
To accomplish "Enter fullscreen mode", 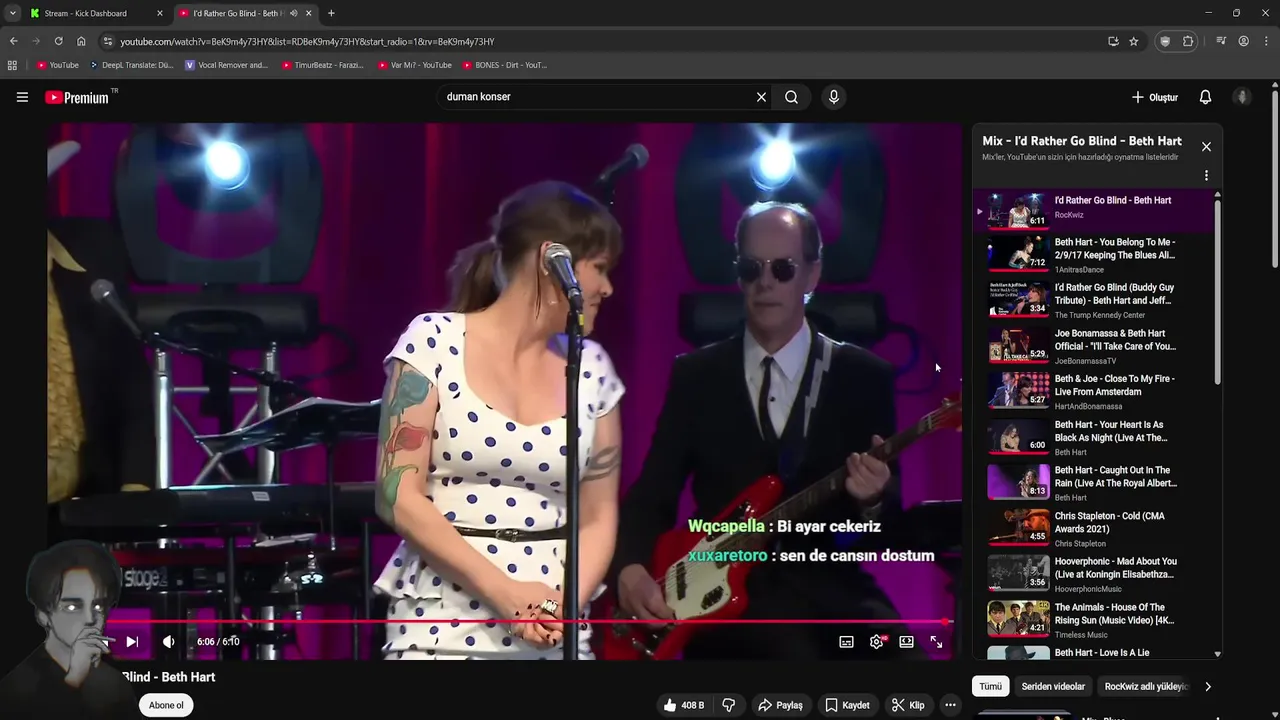I will click(936, 642).
